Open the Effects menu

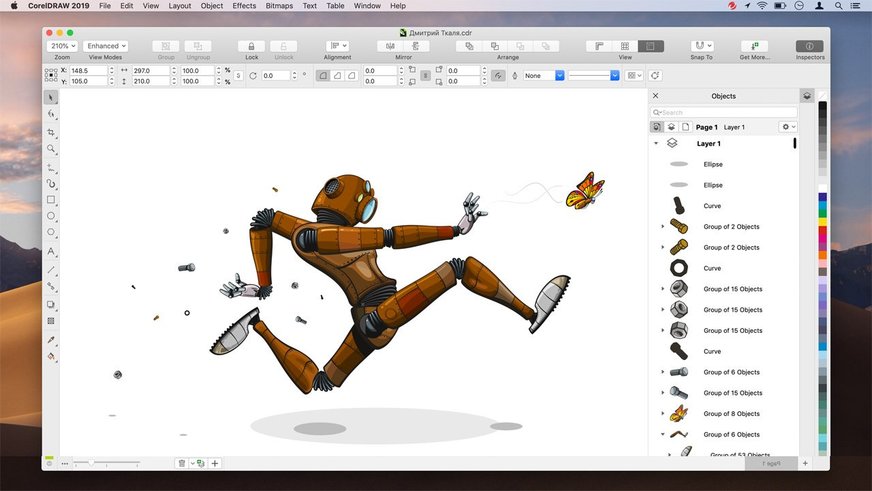(244, 6)
